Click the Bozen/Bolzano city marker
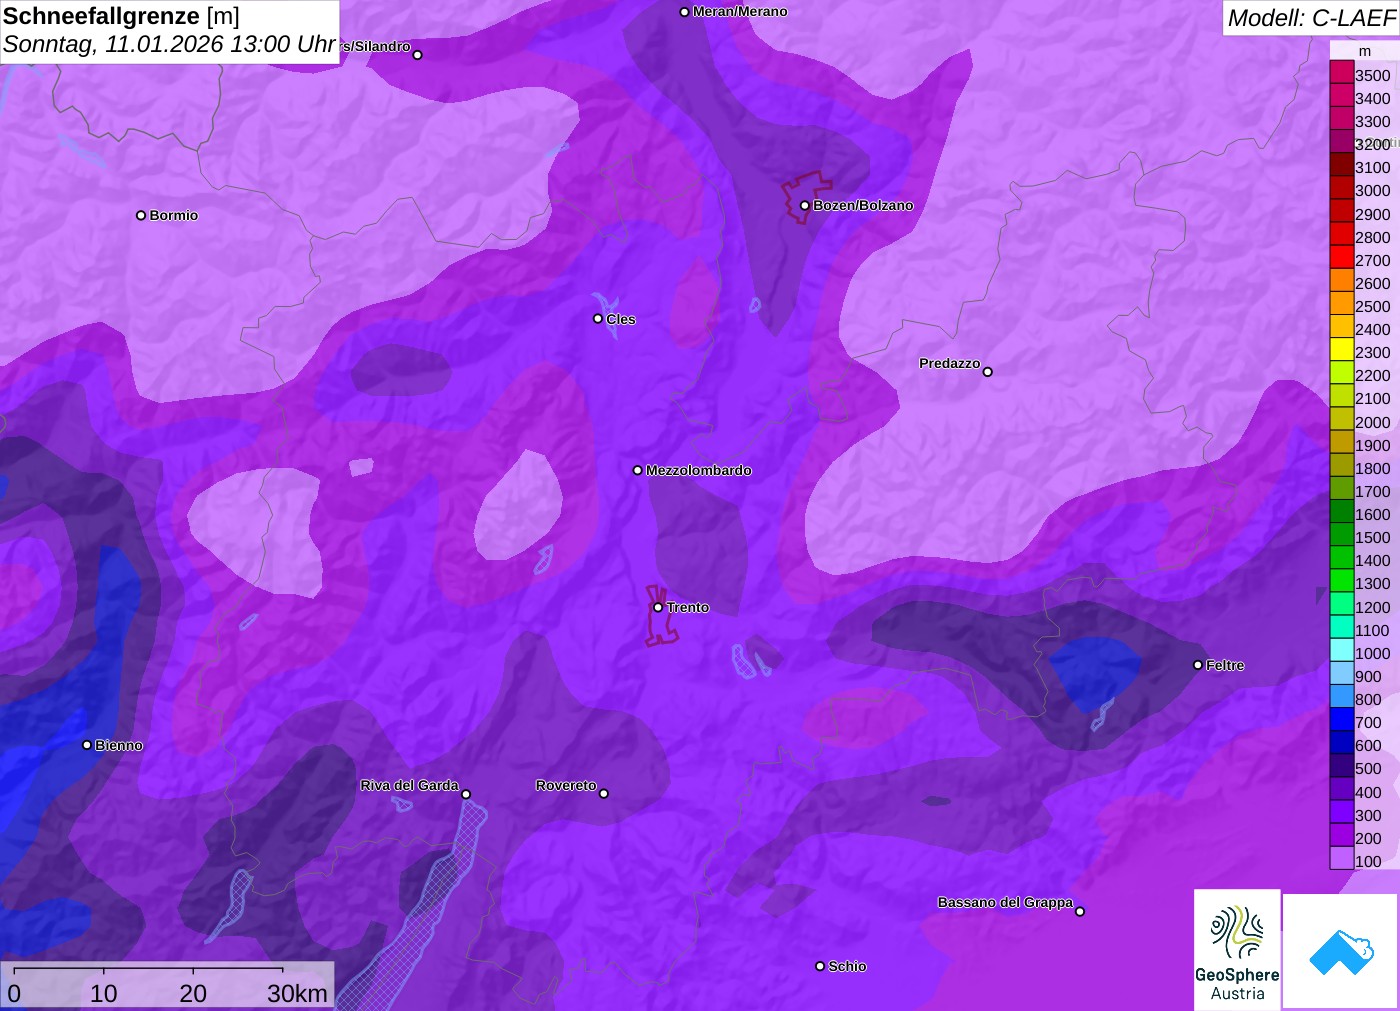This screenshot has width=1400, height=1011. point(804,206)
